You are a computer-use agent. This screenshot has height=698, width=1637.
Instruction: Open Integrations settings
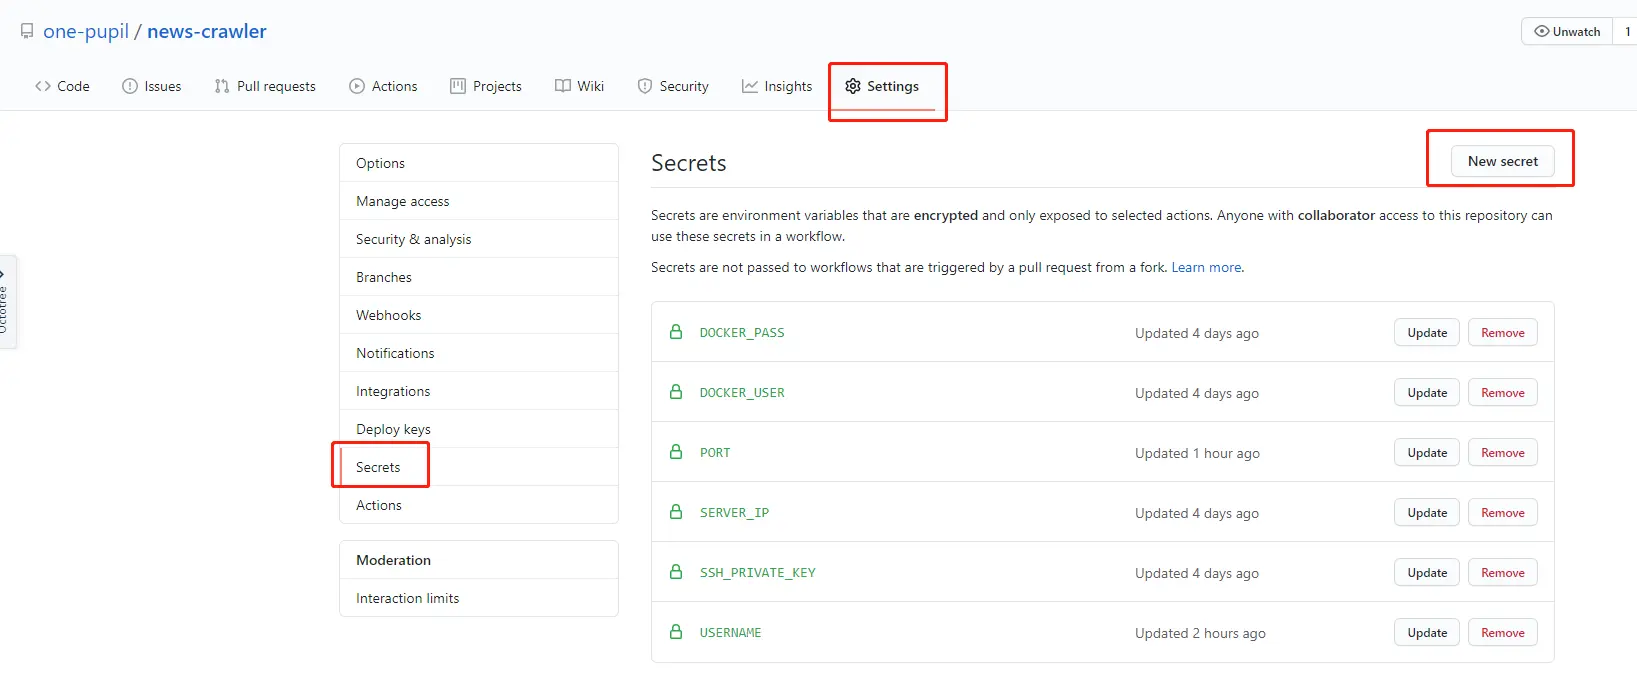(479, 391)
